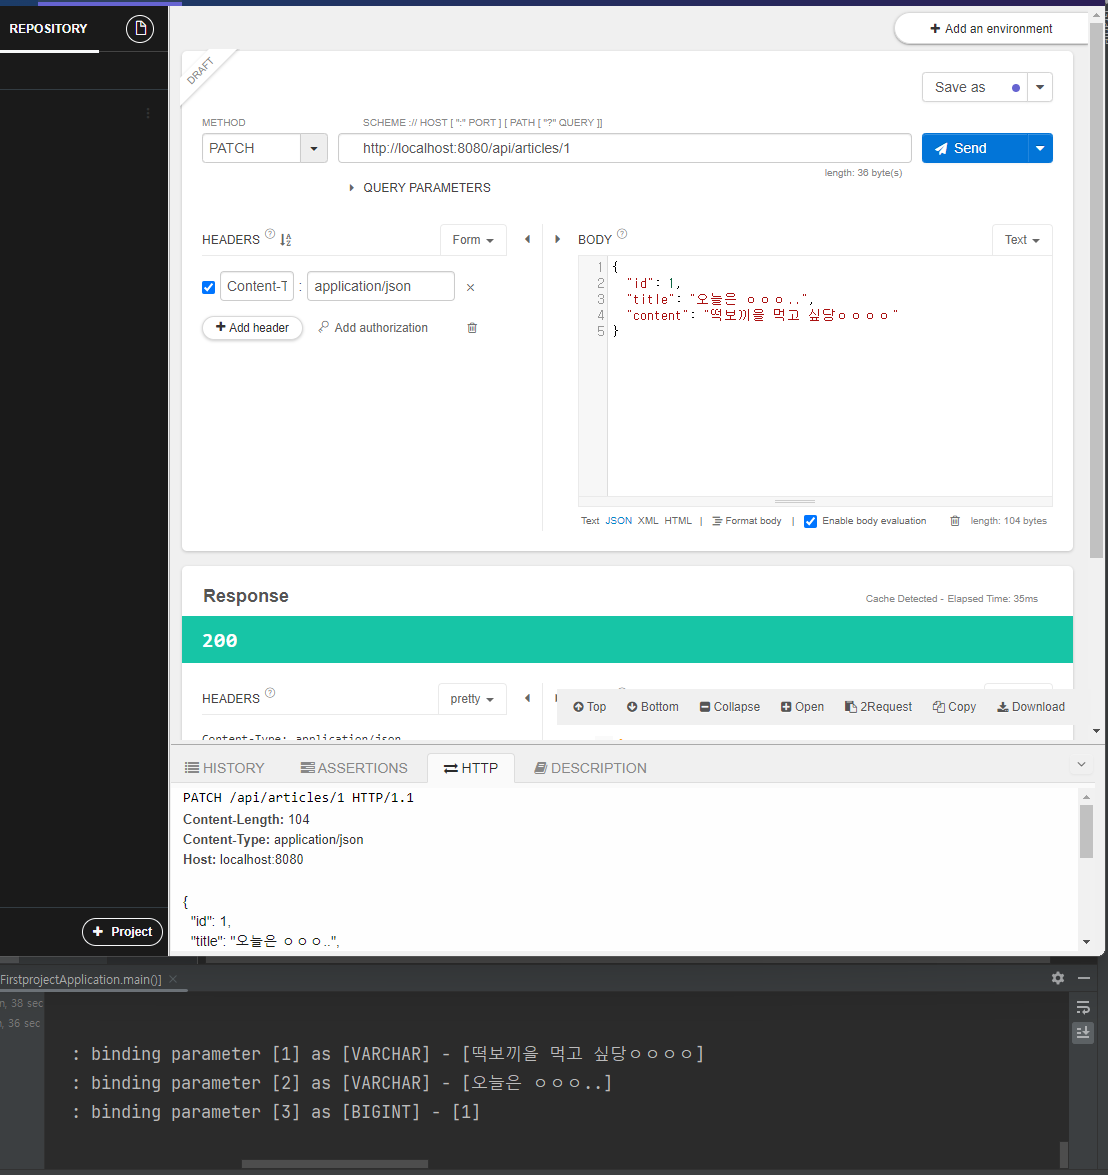Select the HTTP tab
The width and height of the screenshot is (1108, 1175).
470,768
